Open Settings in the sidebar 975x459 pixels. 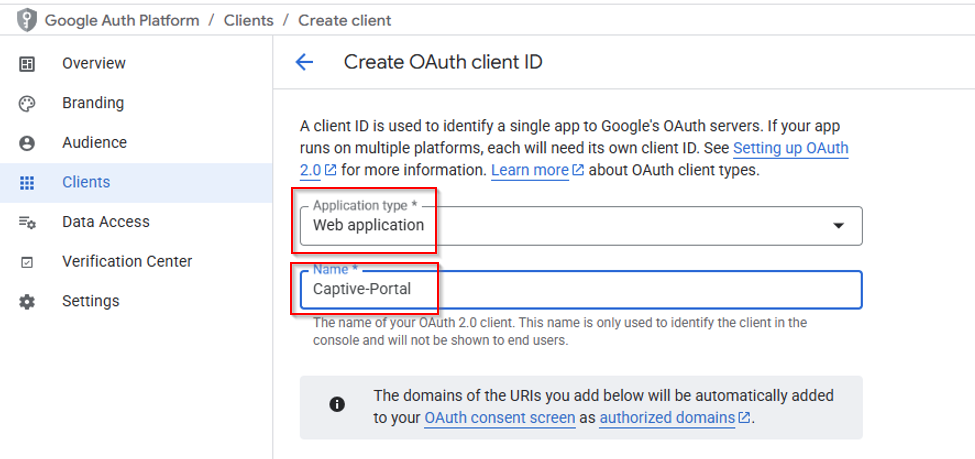136,302
